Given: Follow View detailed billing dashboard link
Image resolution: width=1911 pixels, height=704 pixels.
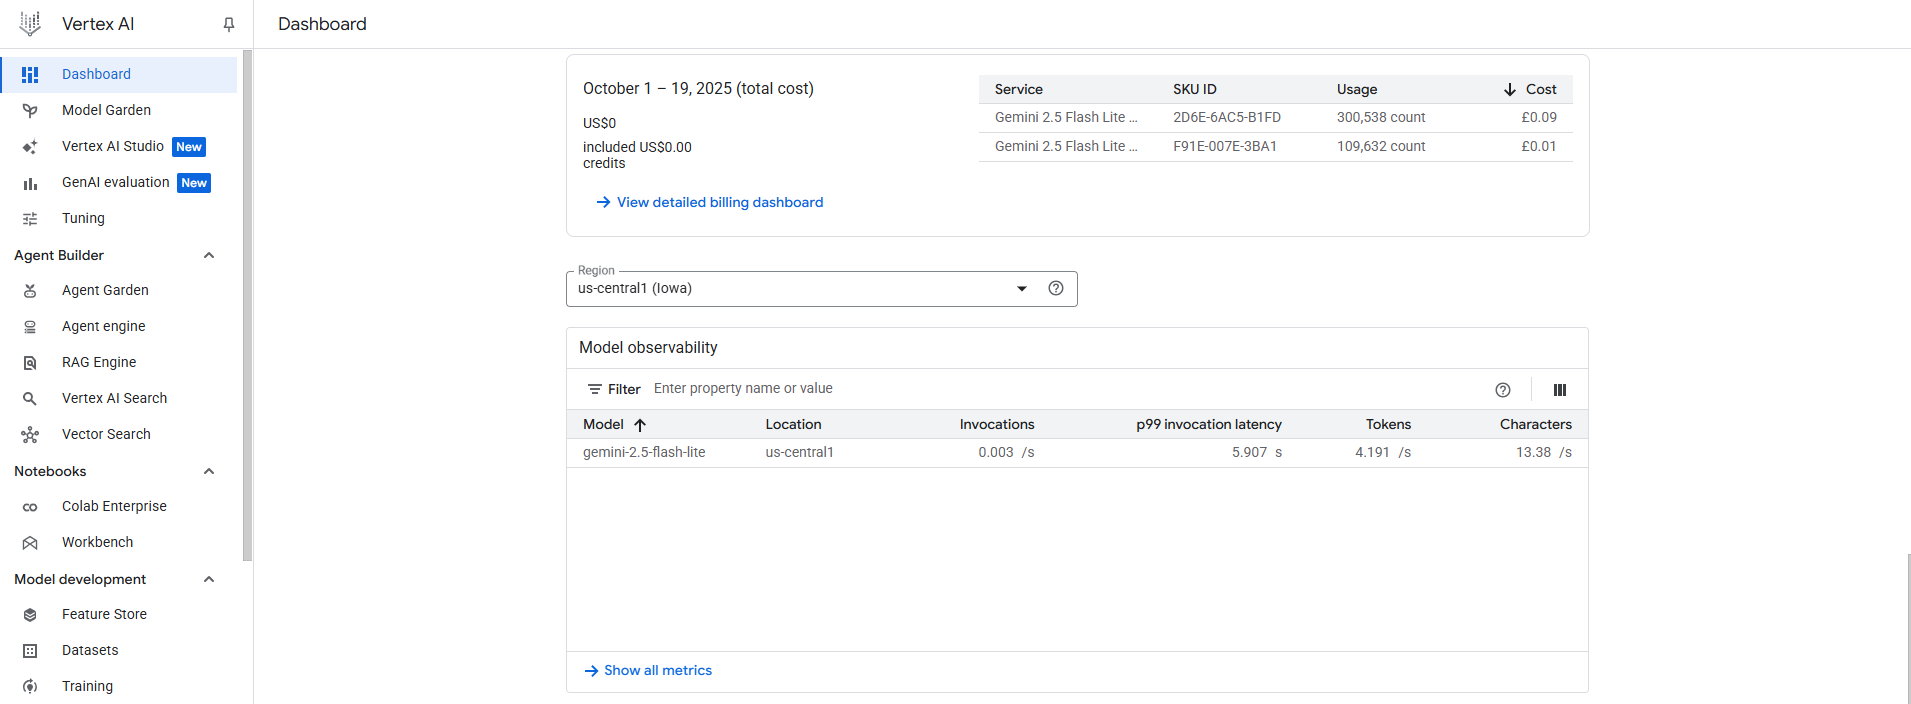Looking at the screenshot, I should 710,202.
